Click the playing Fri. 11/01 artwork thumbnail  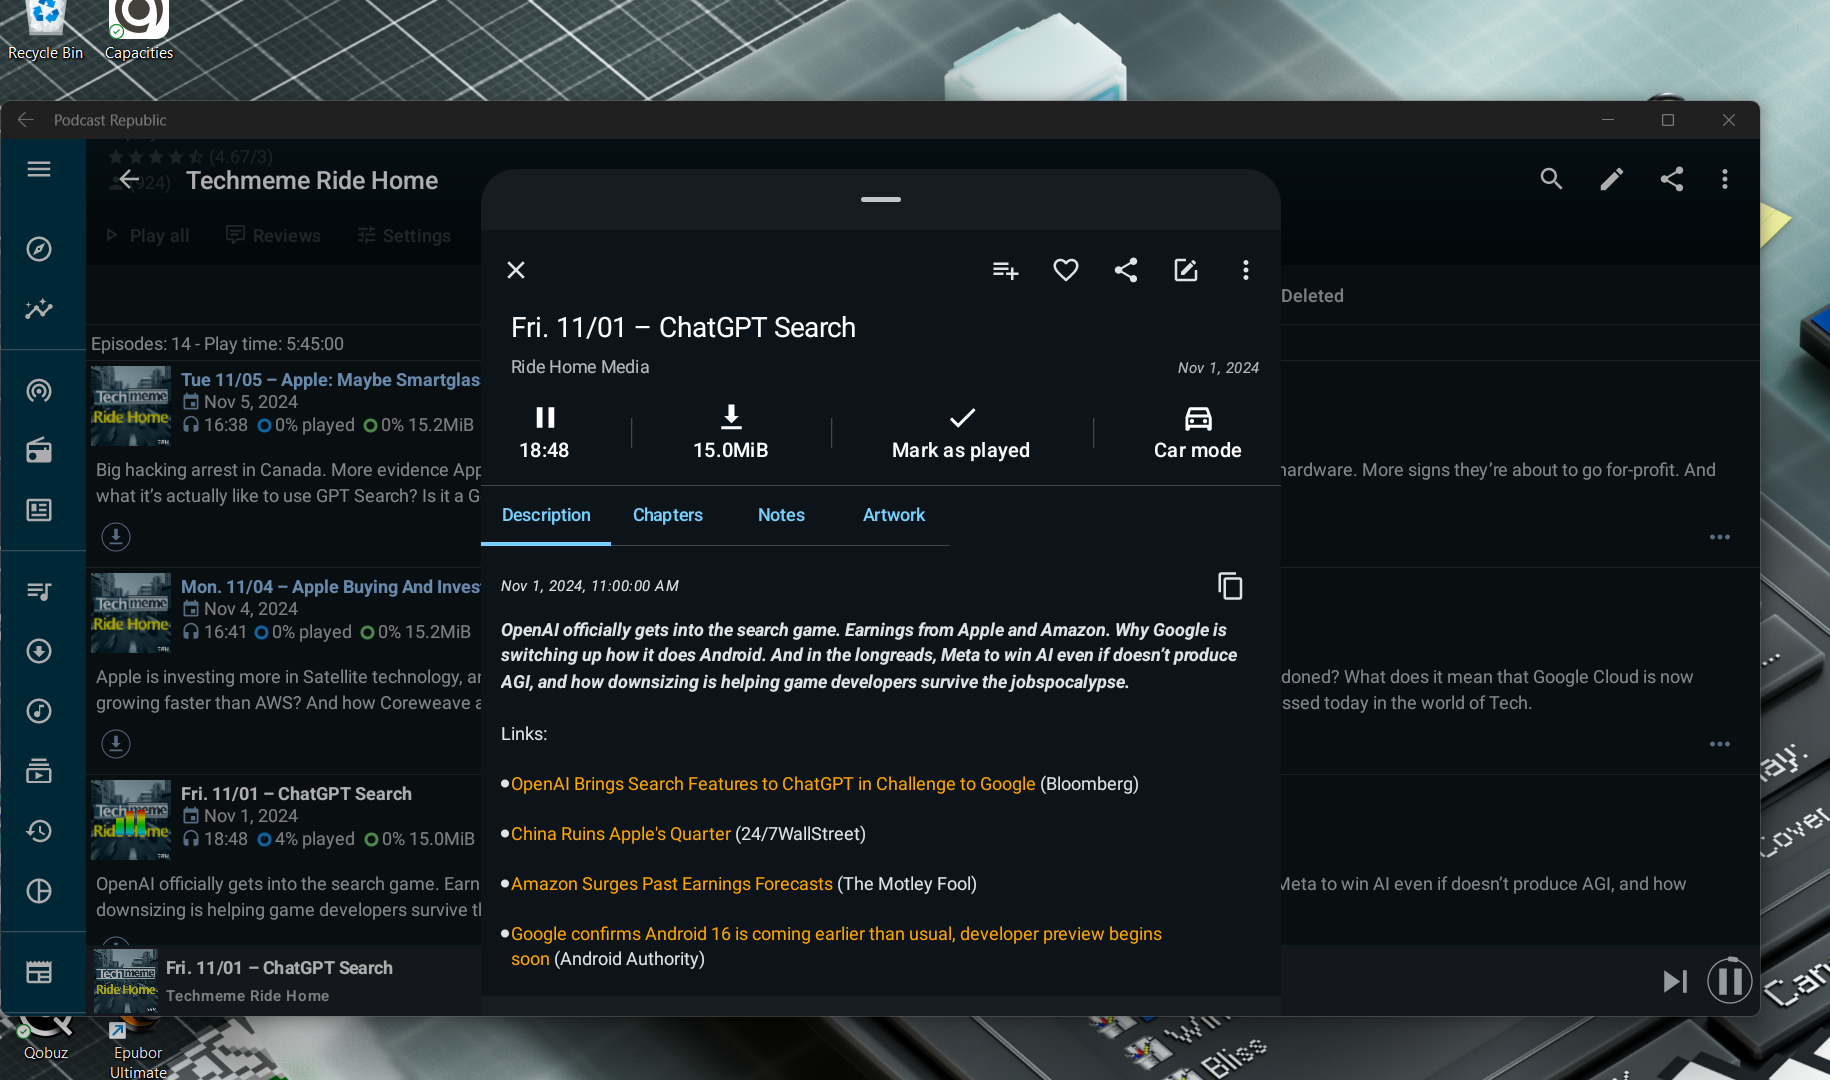(x=131, y=820)
